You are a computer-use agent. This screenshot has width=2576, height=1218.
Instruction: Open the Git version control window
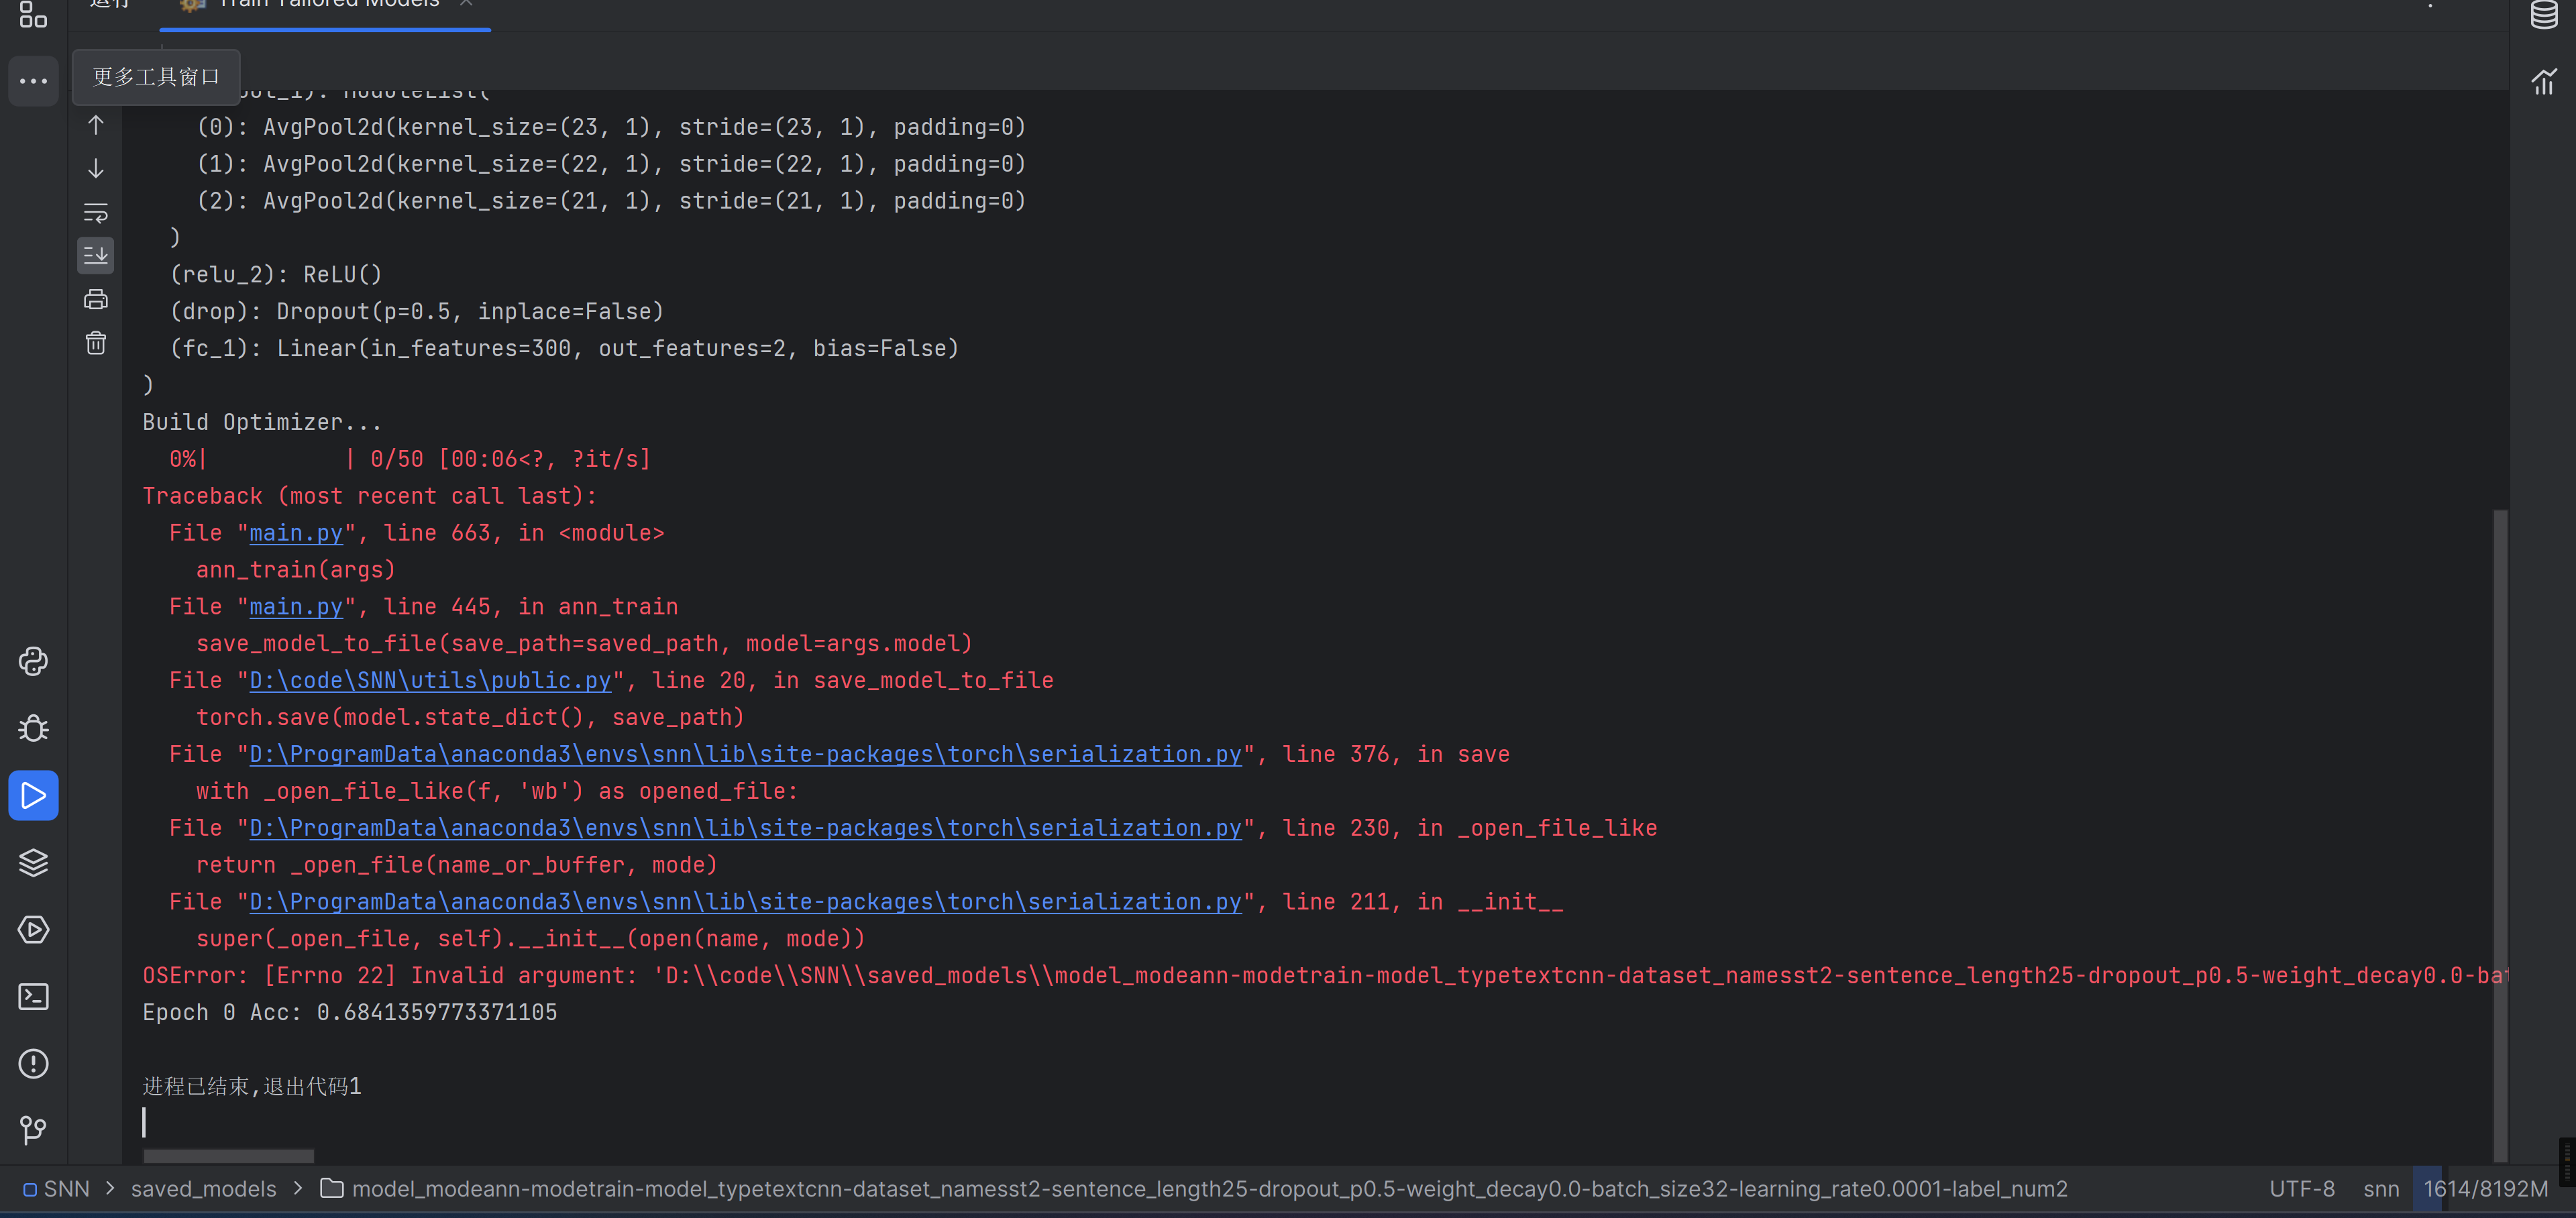point(33,1130)
